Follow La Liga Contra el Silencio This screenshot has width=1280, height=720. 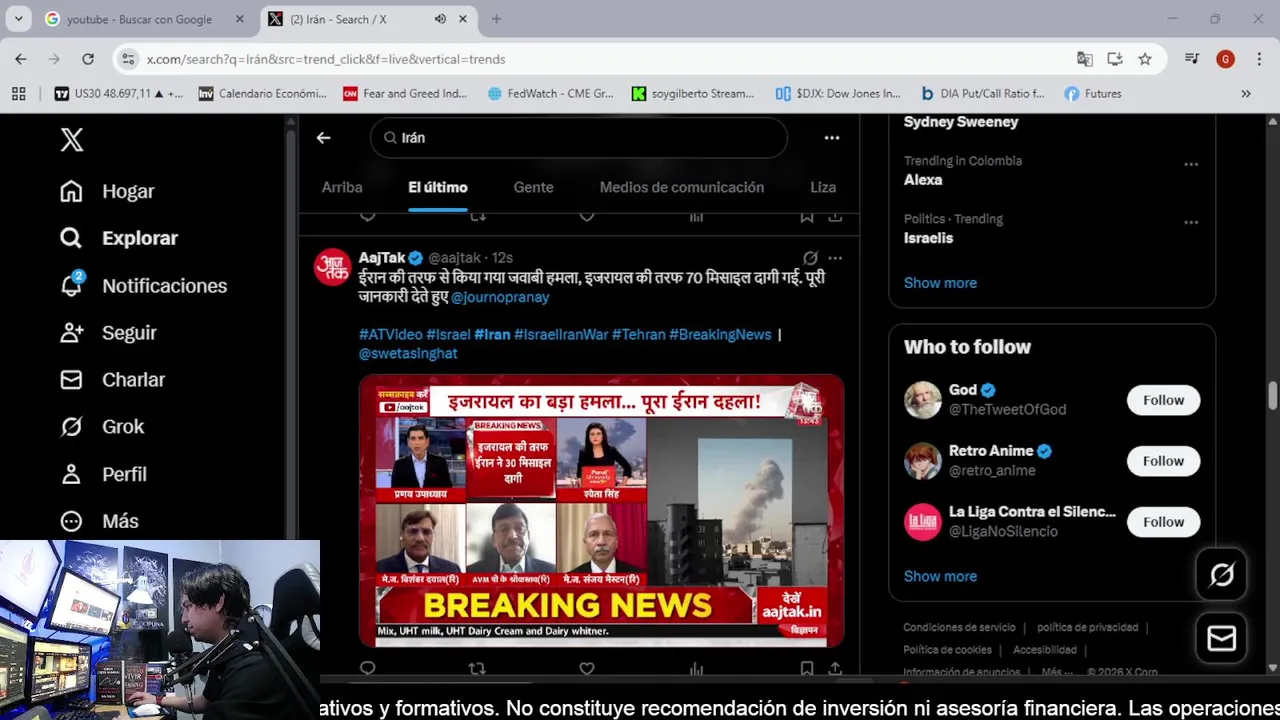(x=1163, y=522)
